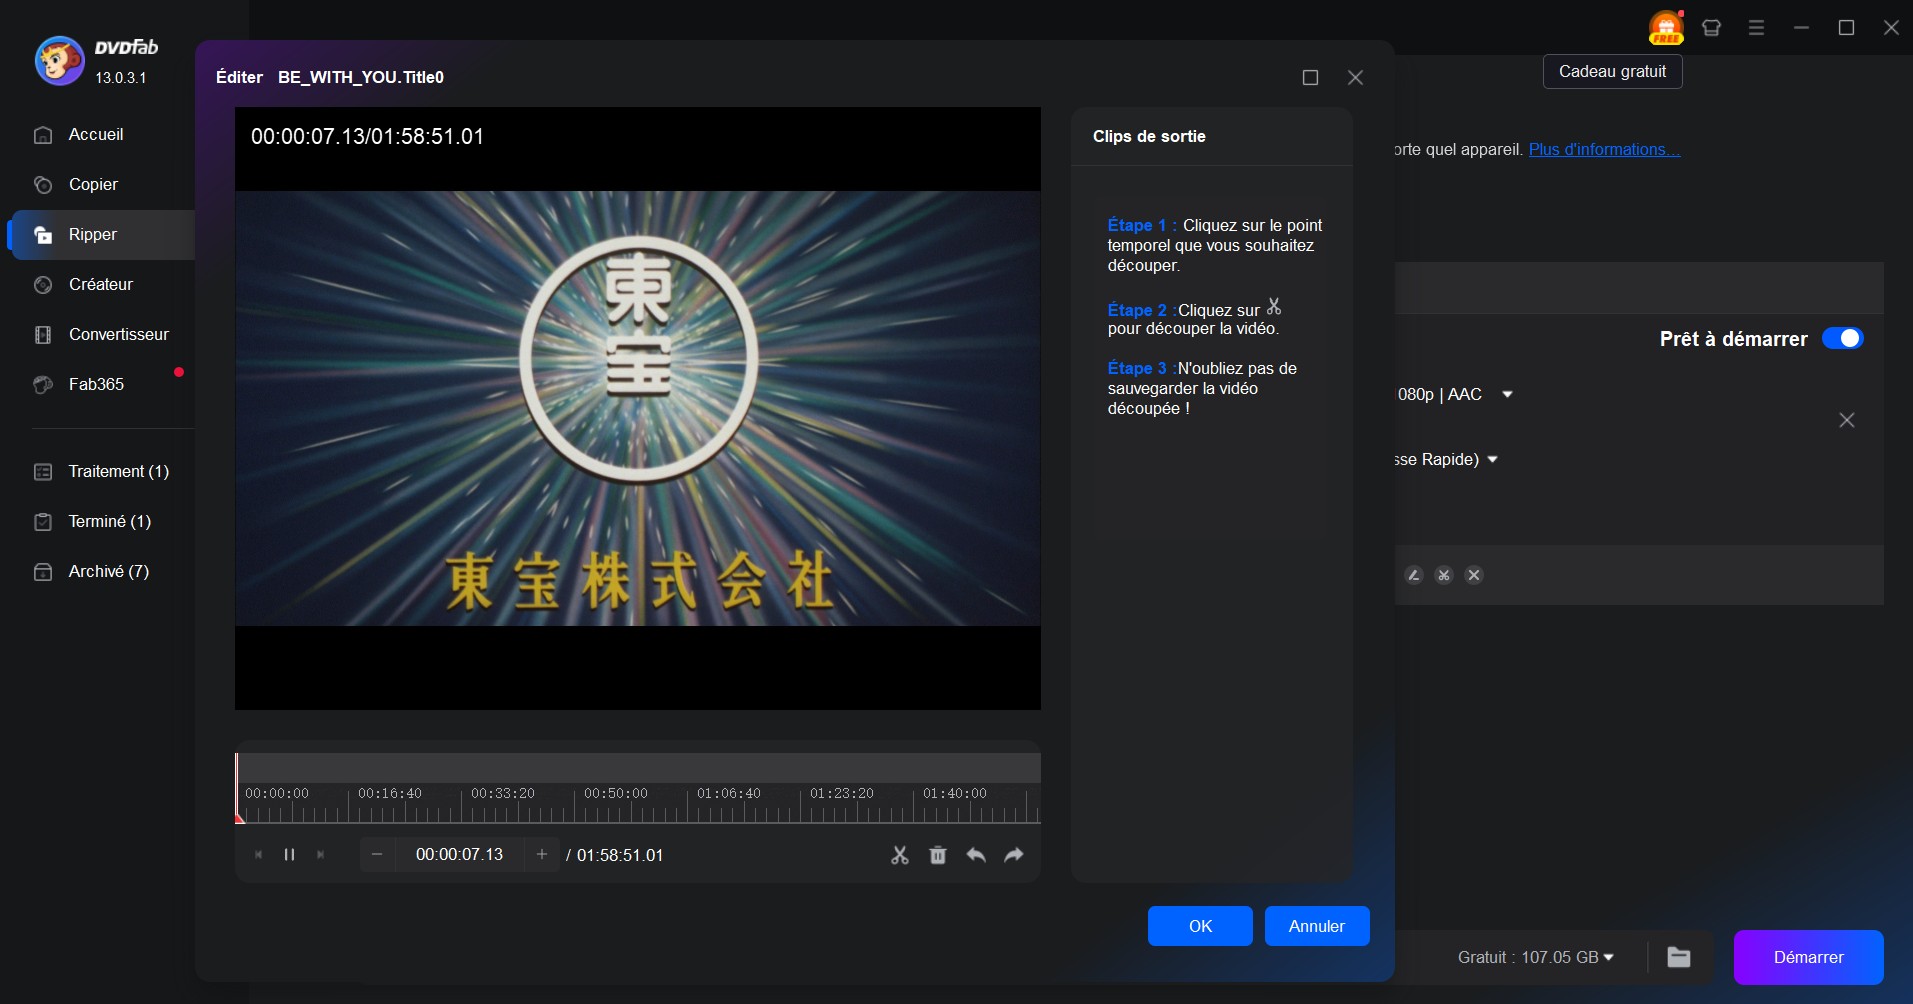This screenshot has height=1004, width=1913.
Task: Click the Étape 3 instruction text
Action: 1202,388
